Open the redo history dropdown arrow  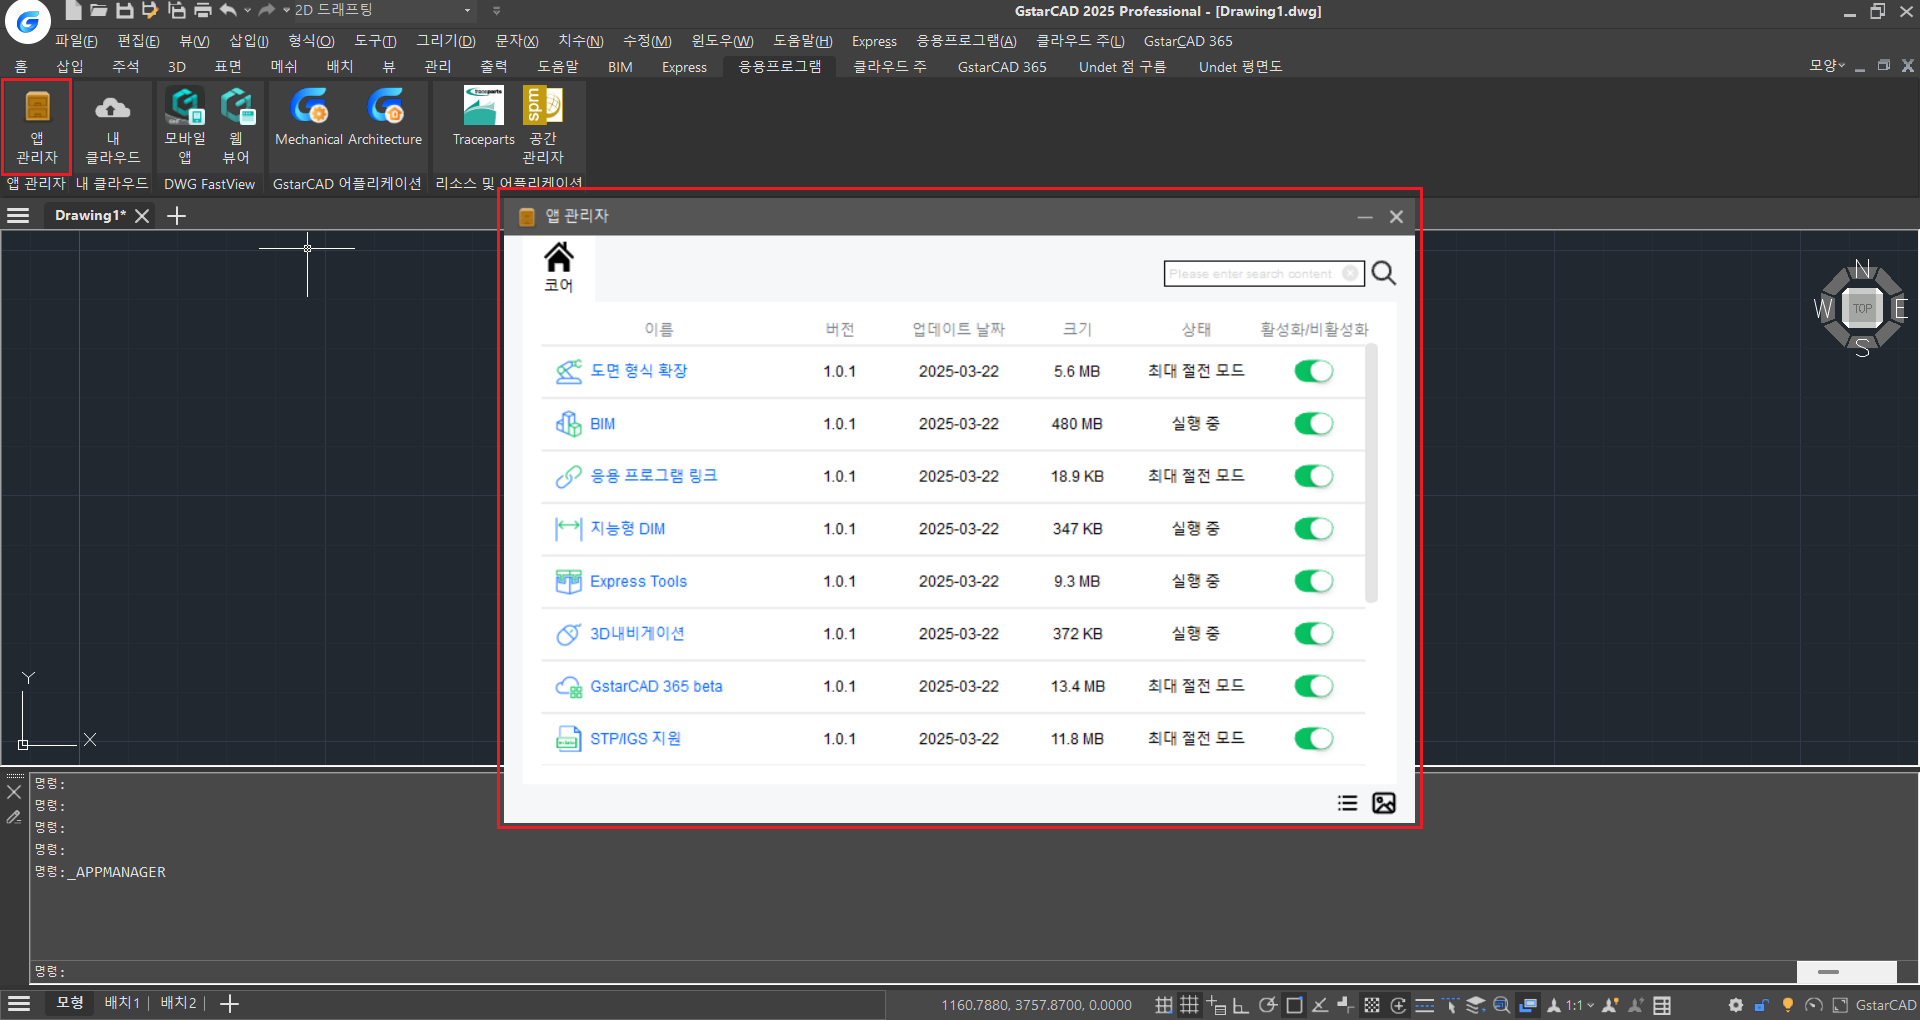tap(286, 10)
